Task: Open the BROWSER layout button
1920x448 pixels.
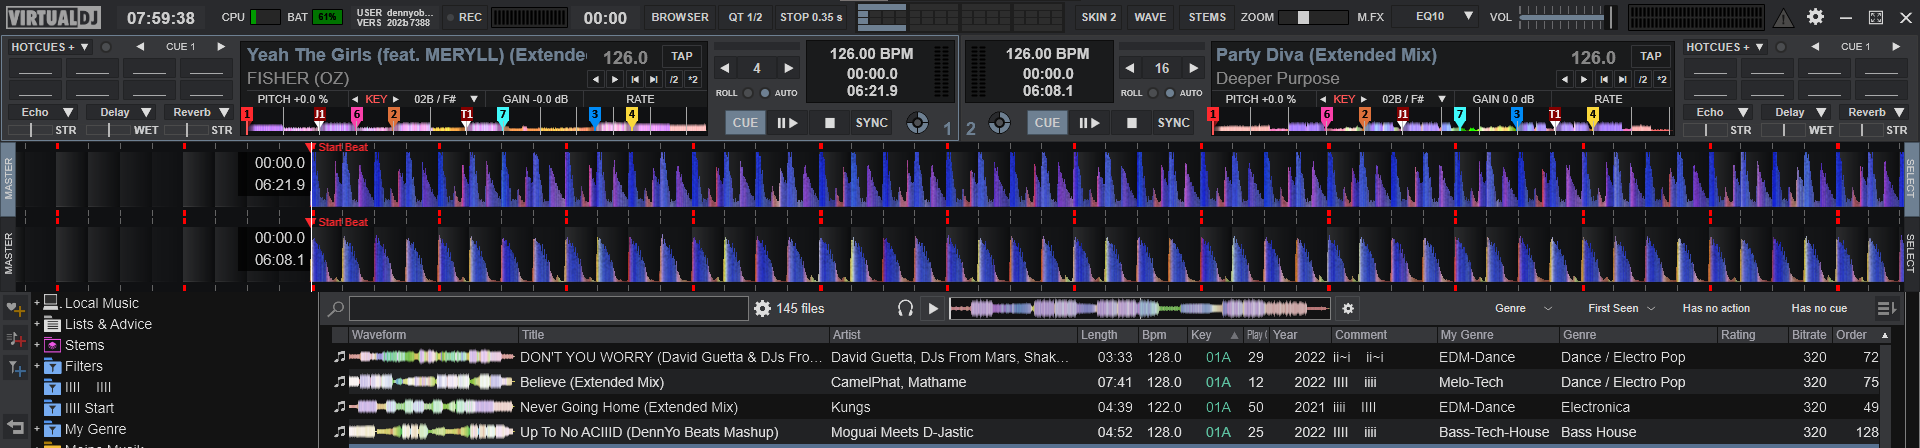Action: [x=680, y=17]
